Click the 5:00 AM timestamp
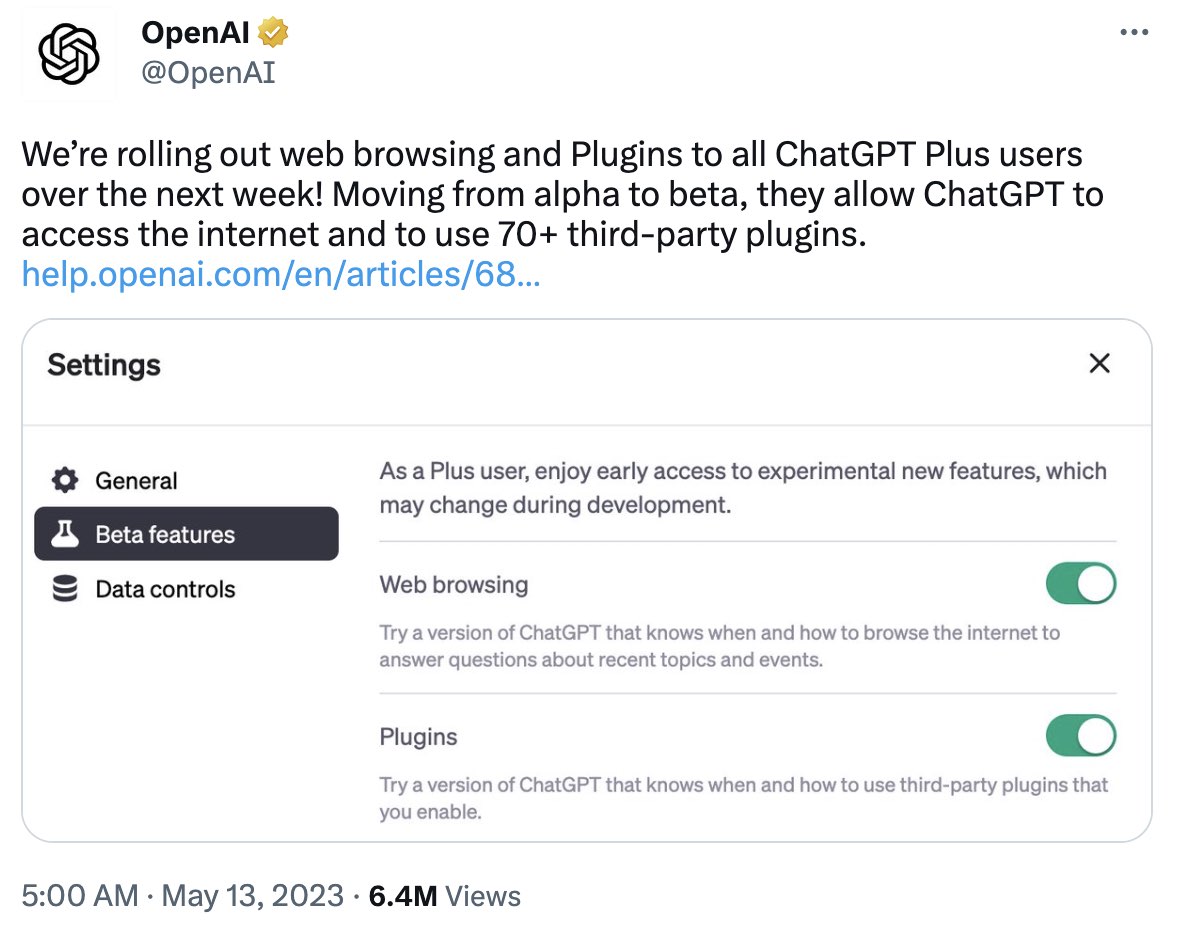This screenshot has height=946, width=1178. pyautogui.click(x=80, y=896)
